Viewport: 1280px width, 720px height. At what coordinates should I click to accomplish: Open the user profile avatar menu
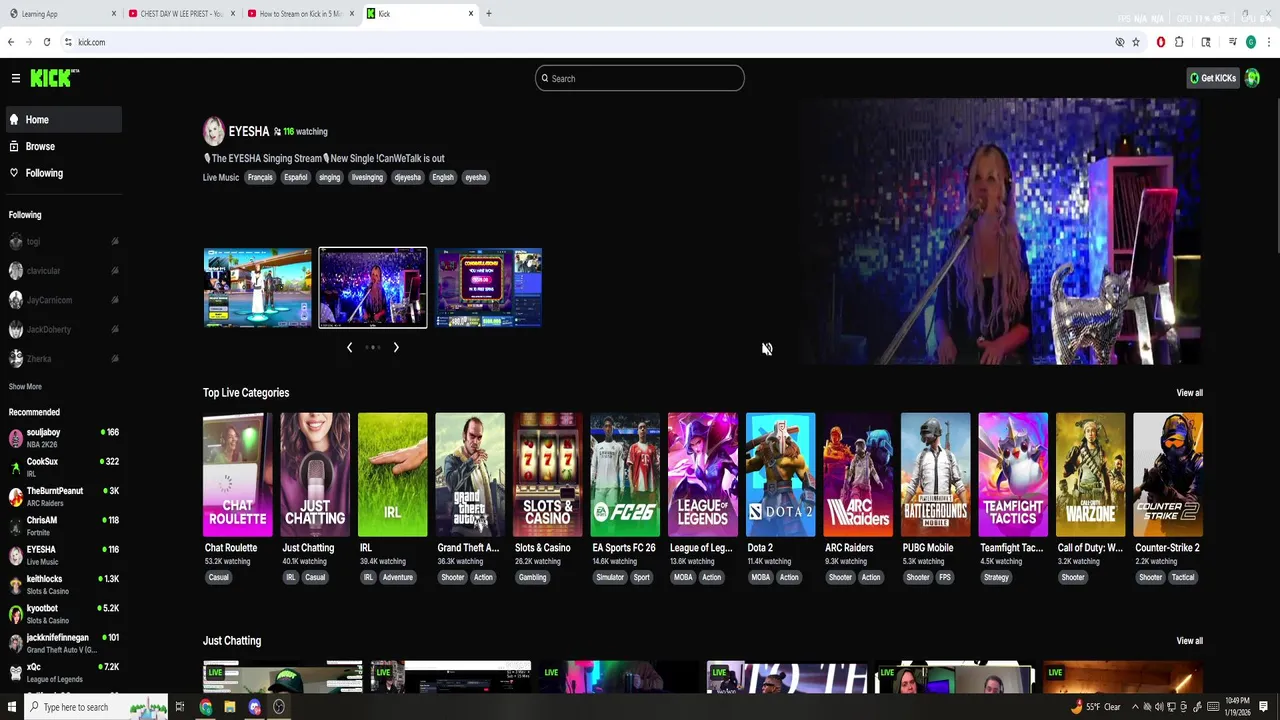[1252, 78]
